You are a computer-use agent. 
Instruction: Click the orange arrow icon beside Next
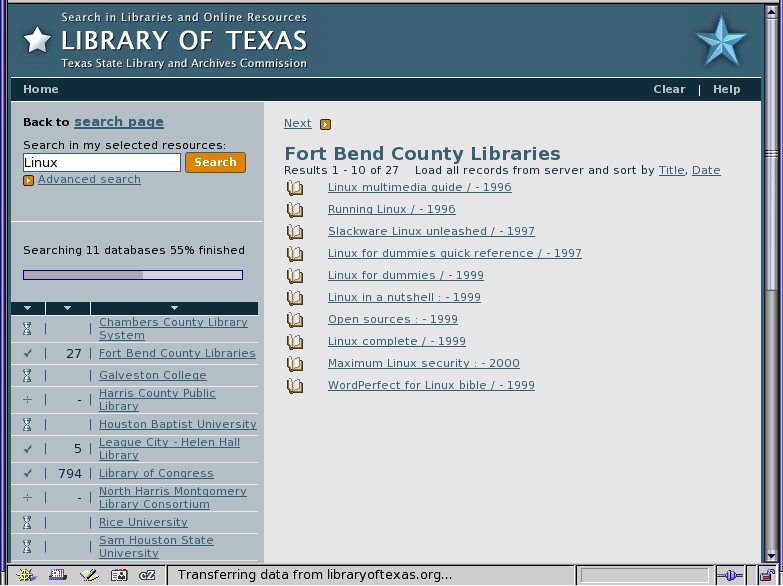coord(325,124)
